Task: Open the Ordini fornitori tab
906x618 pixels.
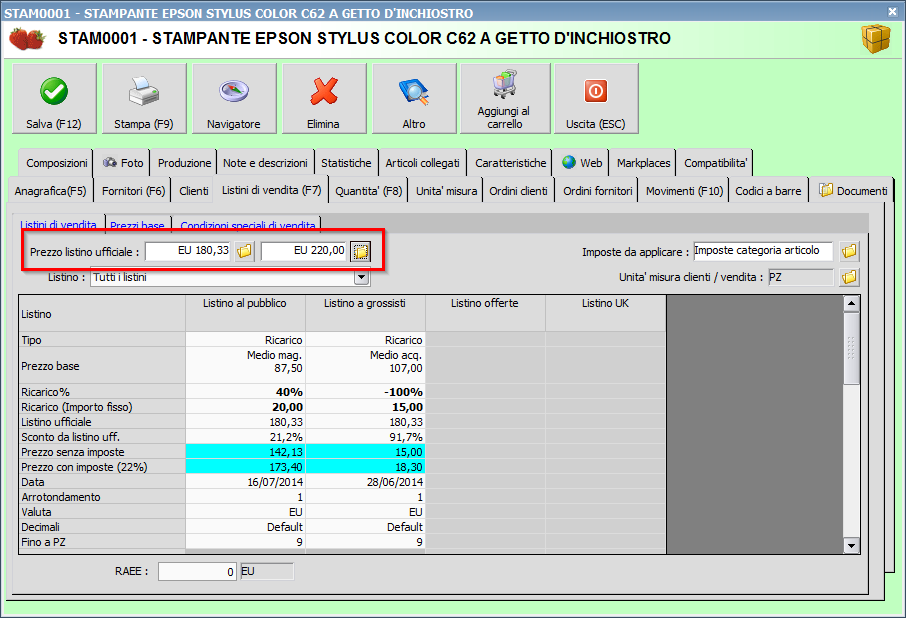Action: tap(597, 191)
